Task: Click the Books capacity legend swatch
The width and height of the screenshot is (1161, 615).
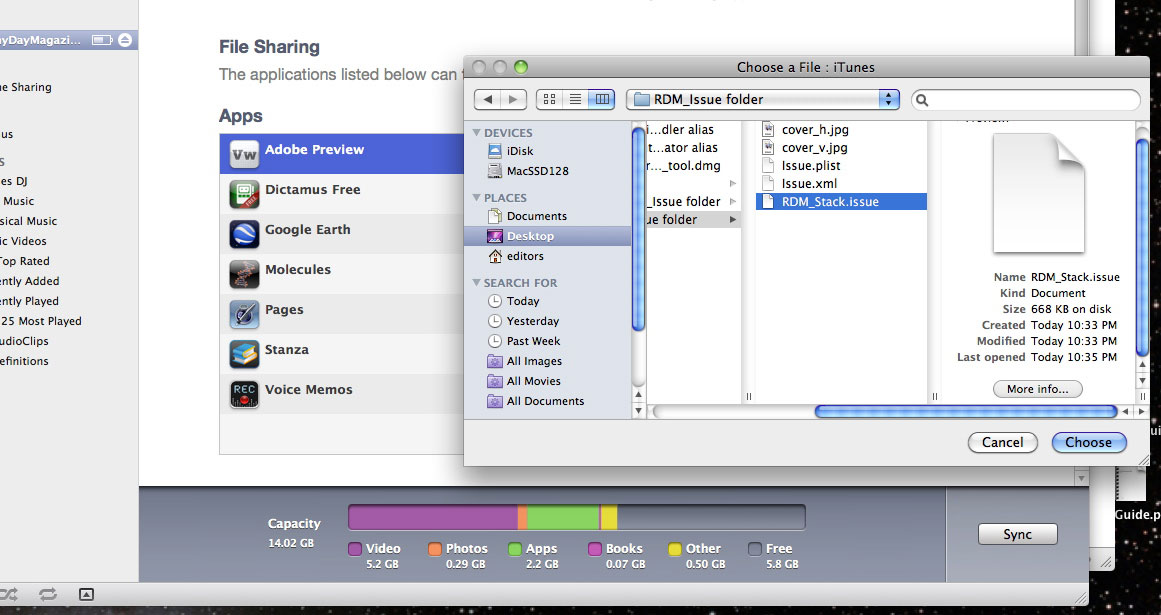Action: pos(595,549)
